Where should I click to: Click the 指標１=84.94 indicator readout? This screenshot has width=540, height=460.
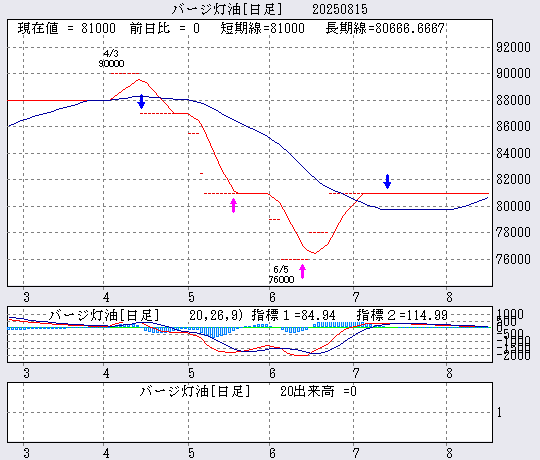pos(293,315)
